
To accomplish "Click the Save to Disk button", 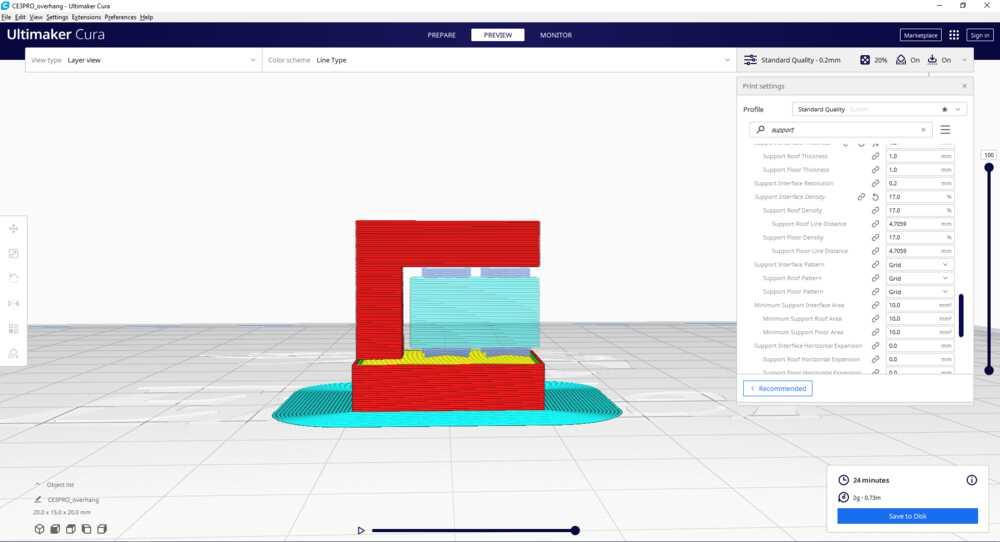I will tap(907, 516).
